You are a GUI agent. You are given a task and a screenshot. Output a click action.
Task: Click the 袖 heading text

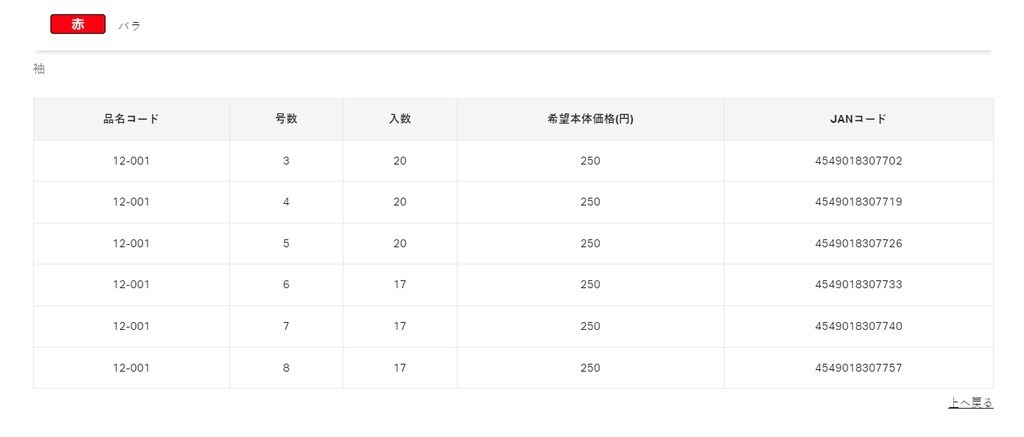click(x=39, y=69)
